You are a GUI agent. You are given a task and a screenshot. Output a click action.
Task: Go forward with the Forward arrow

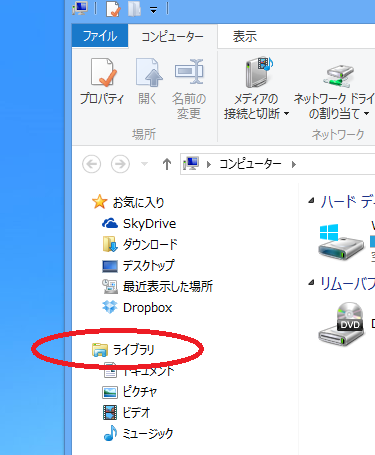(x=120, y=164)
